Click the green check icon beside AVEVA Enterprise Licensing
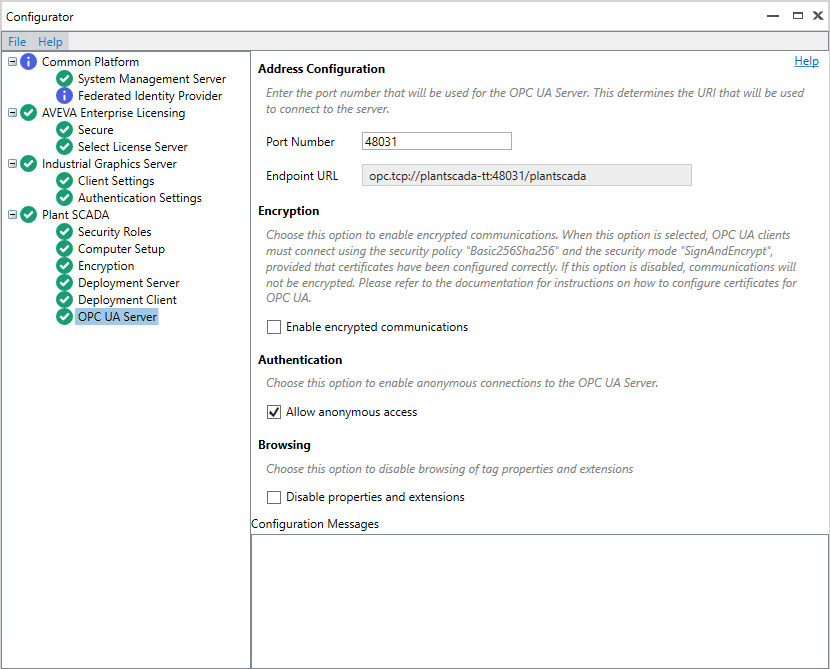This screenshot has height=669, width=830. click(x=29, y=113)
